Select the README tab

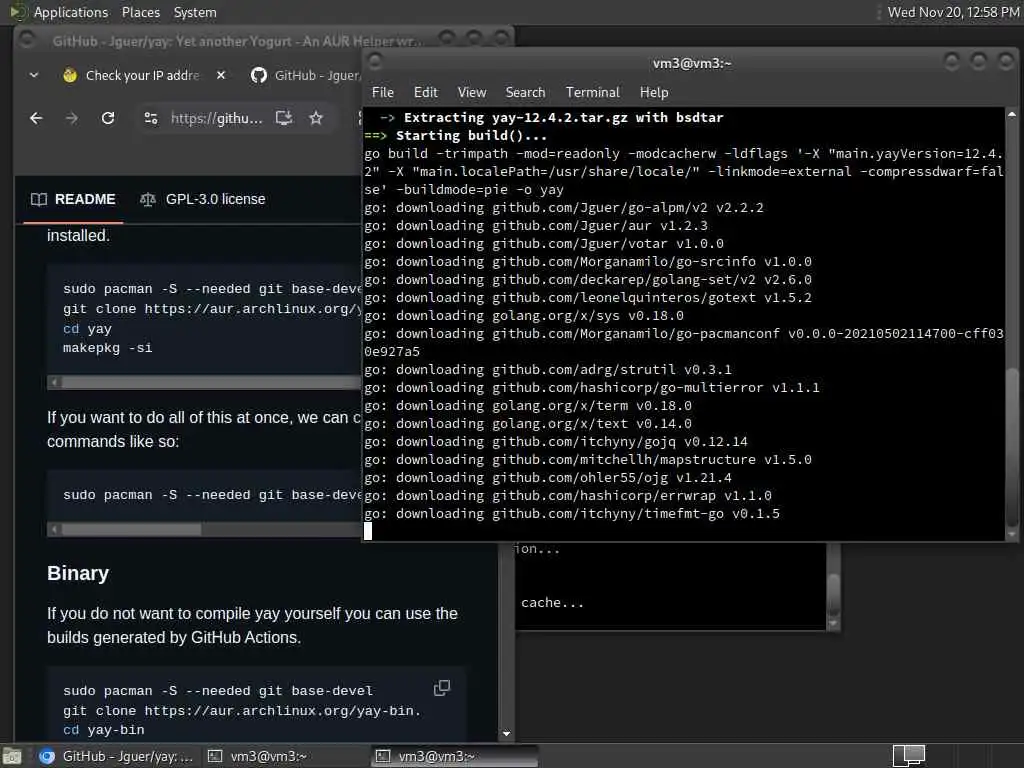(73, 199)
